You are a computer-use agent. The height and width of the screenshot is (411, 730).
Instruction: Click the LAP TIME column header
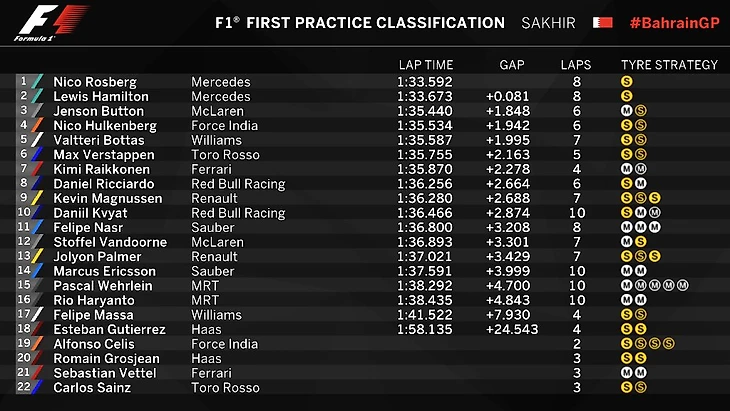click(426, 65)
